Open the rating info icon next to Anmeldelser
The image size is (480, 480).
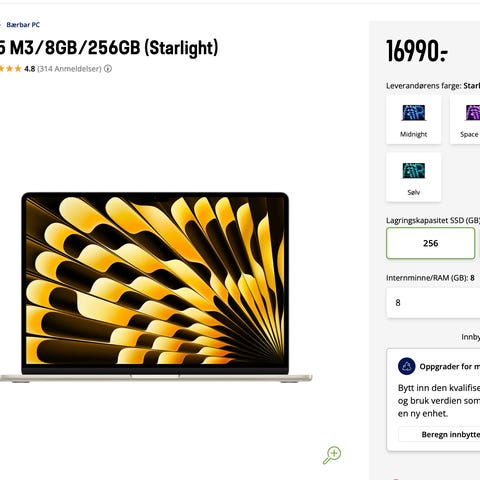(x=108, y=69)
